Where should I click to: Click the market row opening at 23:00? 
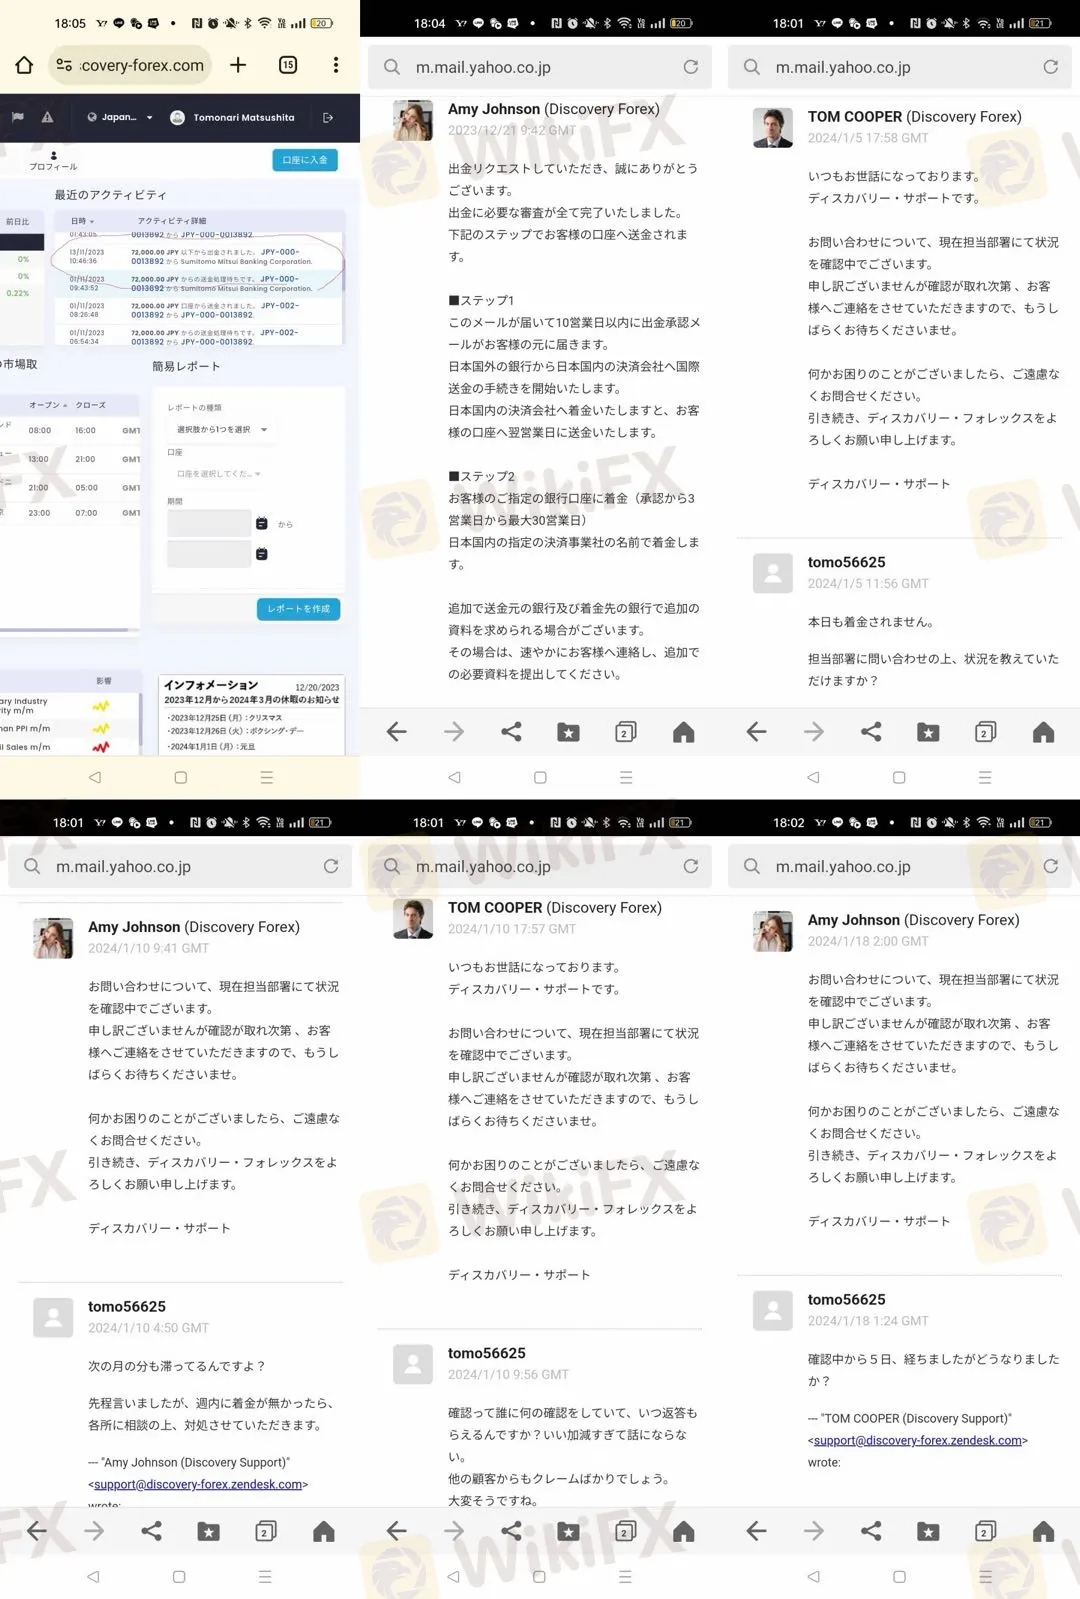click(x=70, y=513)
